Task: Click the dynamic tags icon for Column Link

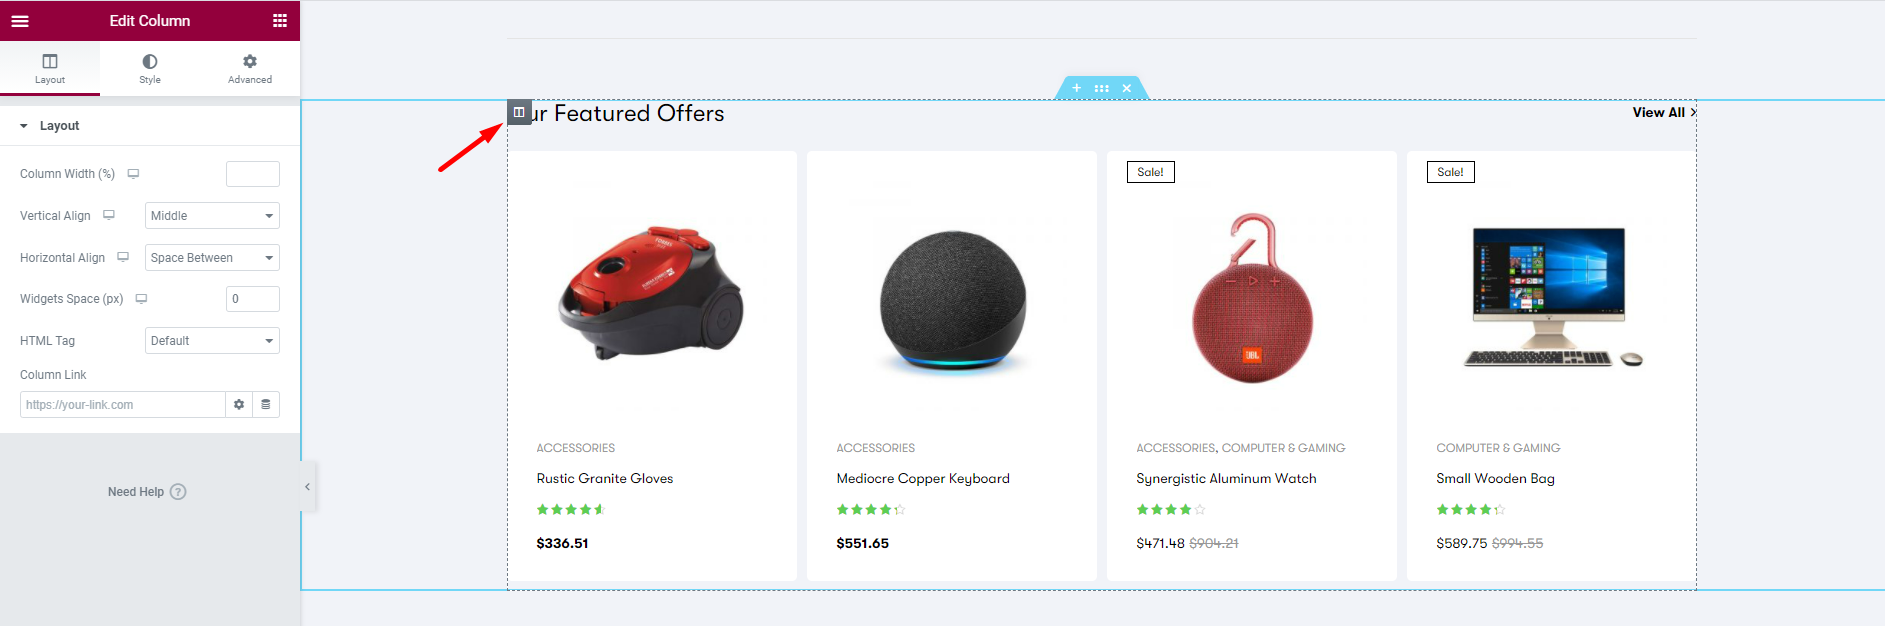Action: 266,405
